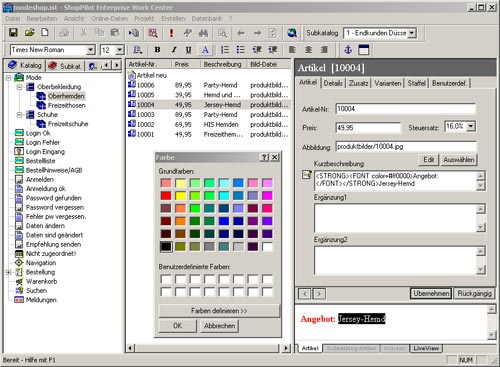Click the magnifier preview icon with red frame
500x367 pixels.
click(153, 33)
